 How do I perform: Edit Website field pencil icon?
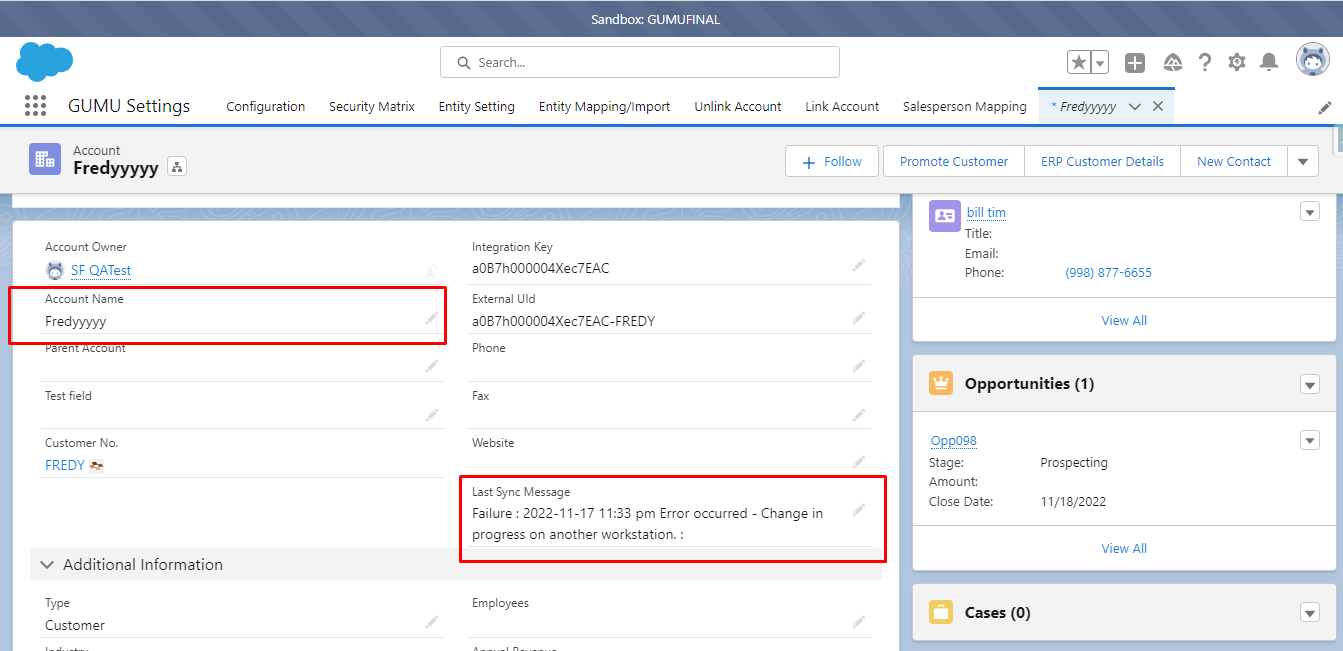tap(859, 461)
